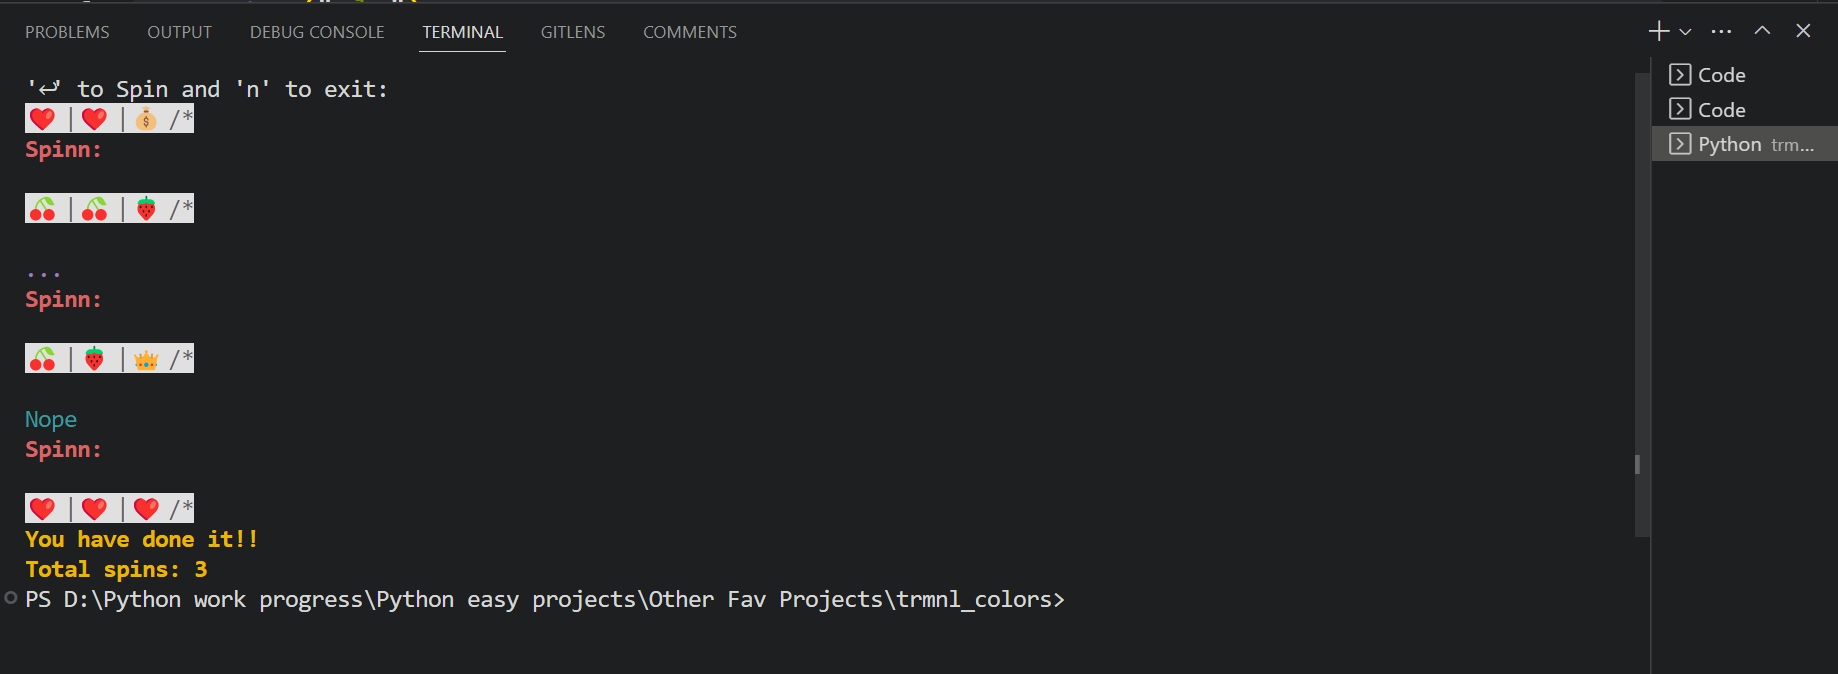Screen dimensions: 1838x674
Task: Click the command decoration circle beside prompt
Action: point(11,598)
